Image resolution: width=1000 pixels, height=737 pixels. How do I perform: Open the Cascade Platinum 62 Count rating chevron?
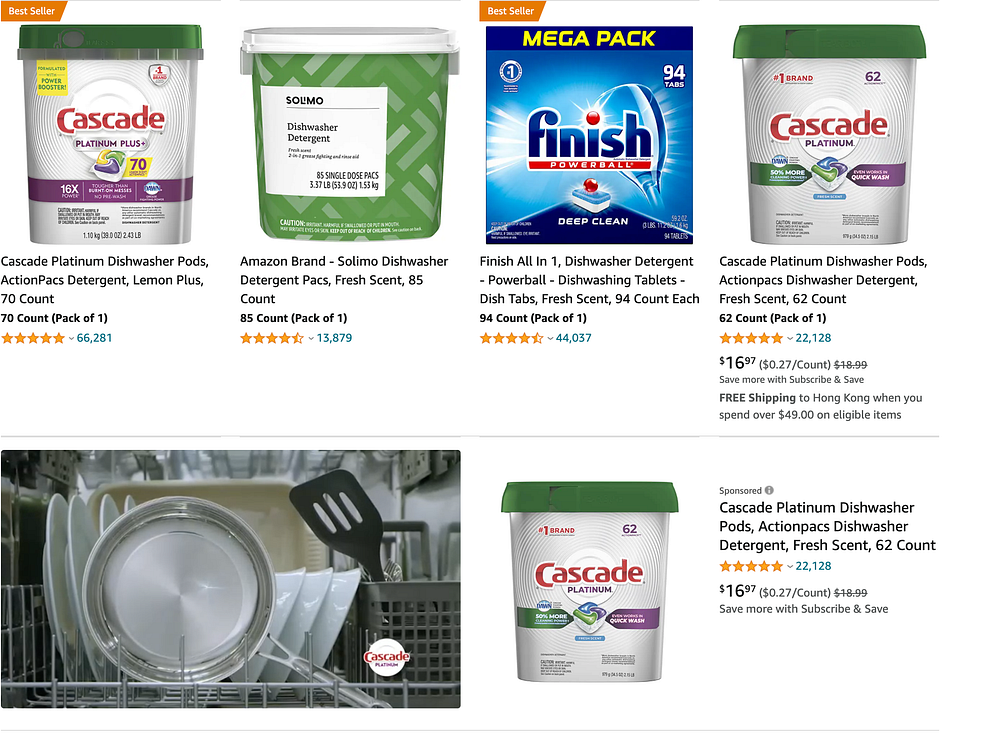tap(790, 339)
